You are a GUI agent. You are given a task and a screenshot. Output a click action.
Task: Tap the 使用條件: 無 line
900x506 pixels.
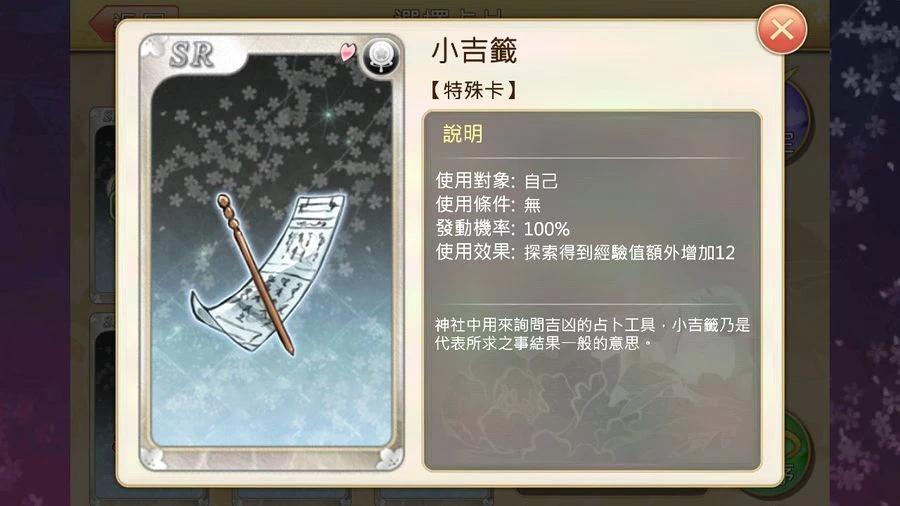click(x=488, y=204)
